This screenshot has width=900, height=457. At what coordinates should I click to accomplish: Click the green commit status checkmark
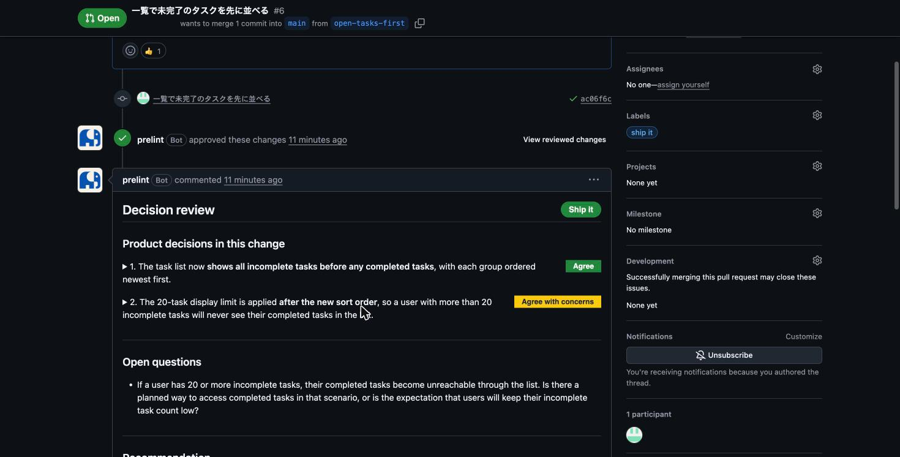[573, 99]
